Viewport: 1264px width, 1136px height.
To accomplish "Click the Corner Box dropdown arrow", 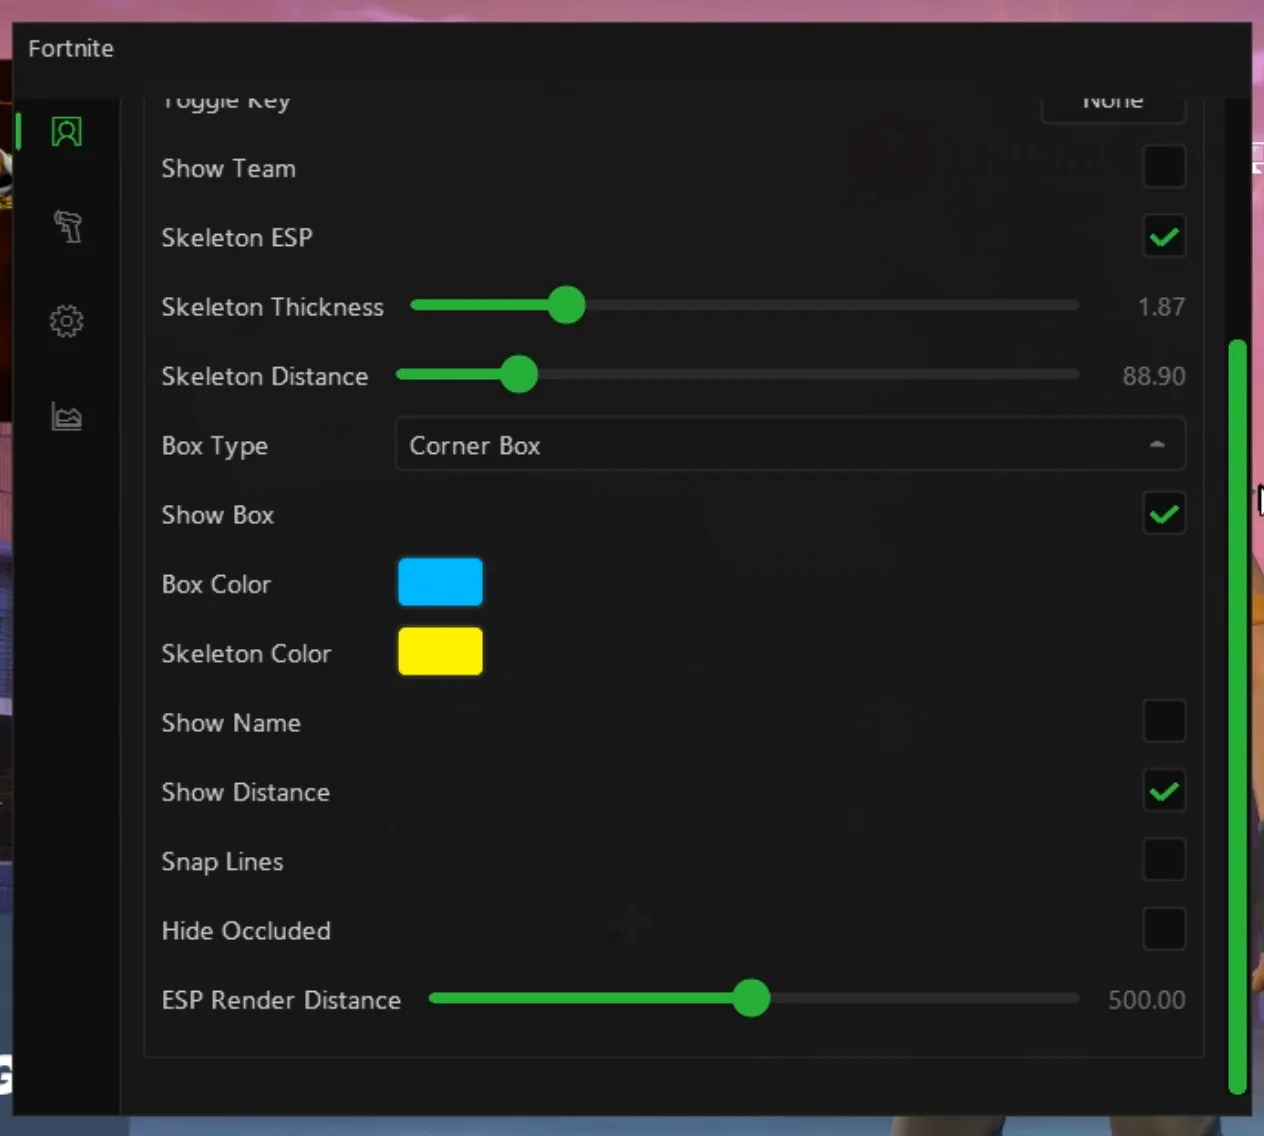I will [1157, 444].
